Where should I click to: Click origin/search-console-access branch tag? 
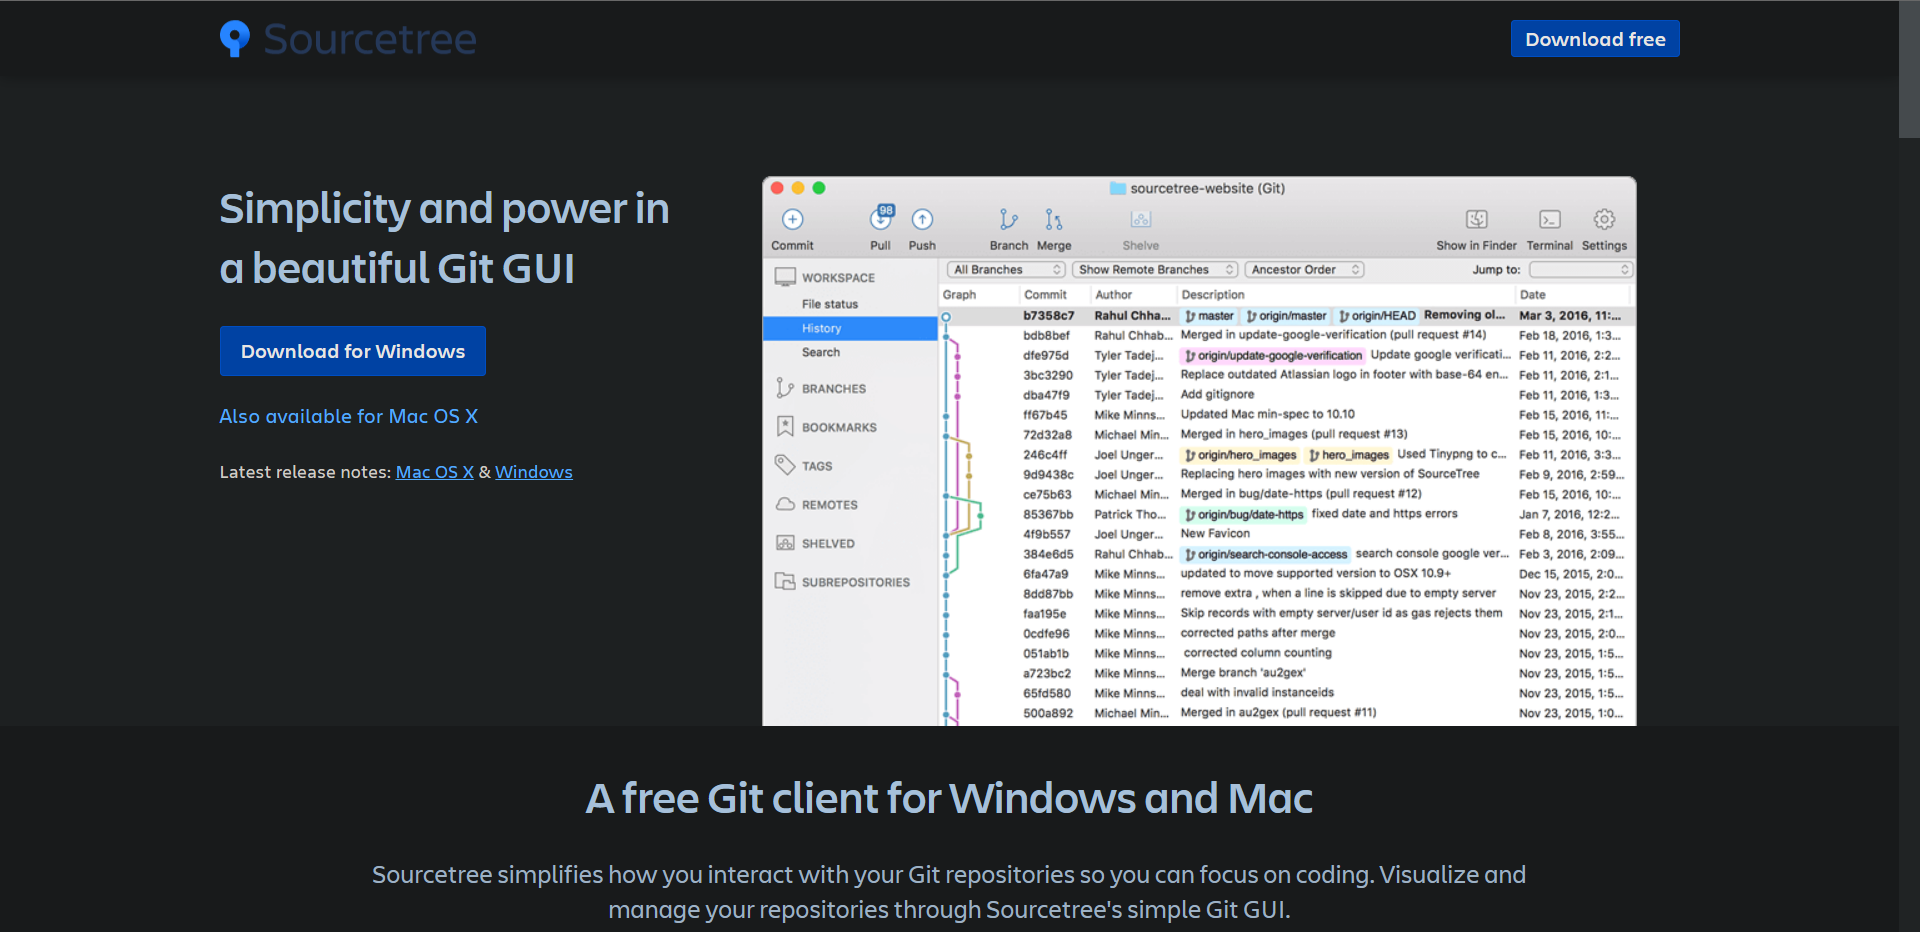1266,554
